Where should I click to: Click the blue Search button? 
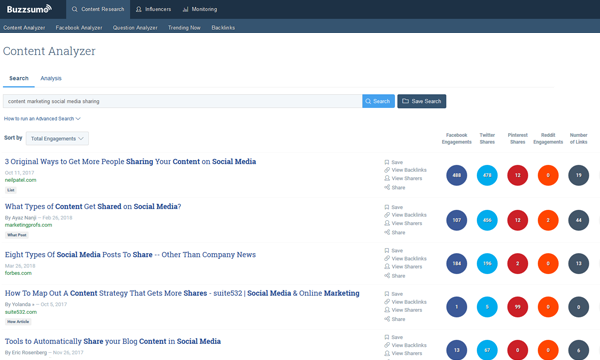tap(378, 101)
